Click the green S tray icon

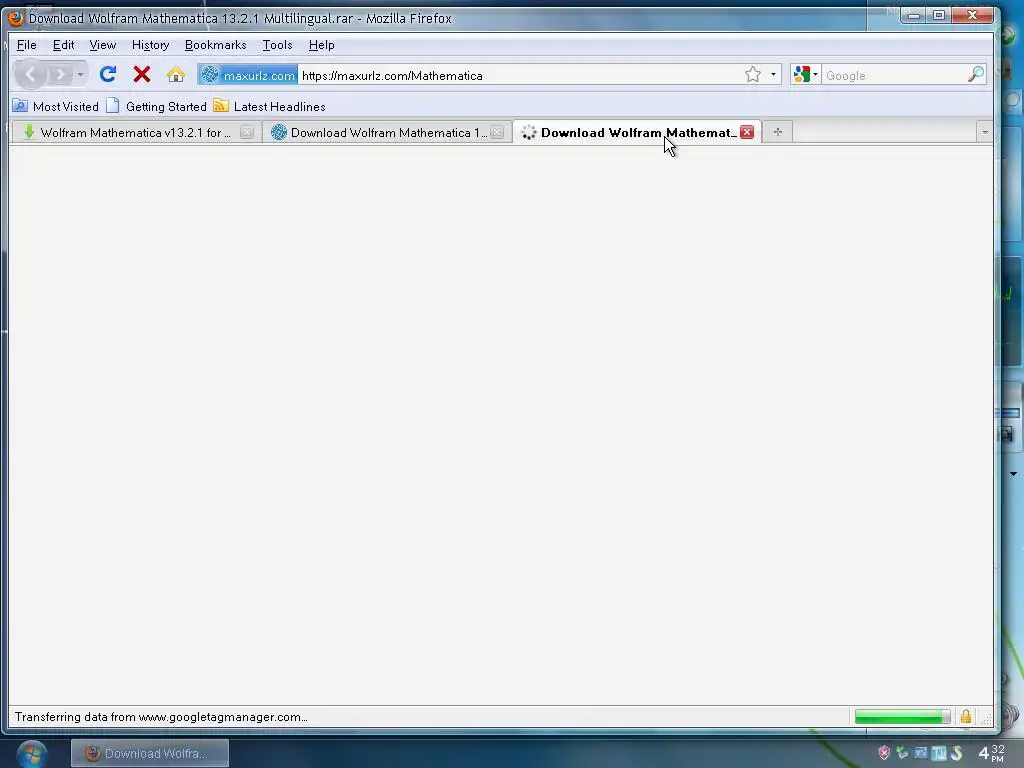[x=957, y=753]
